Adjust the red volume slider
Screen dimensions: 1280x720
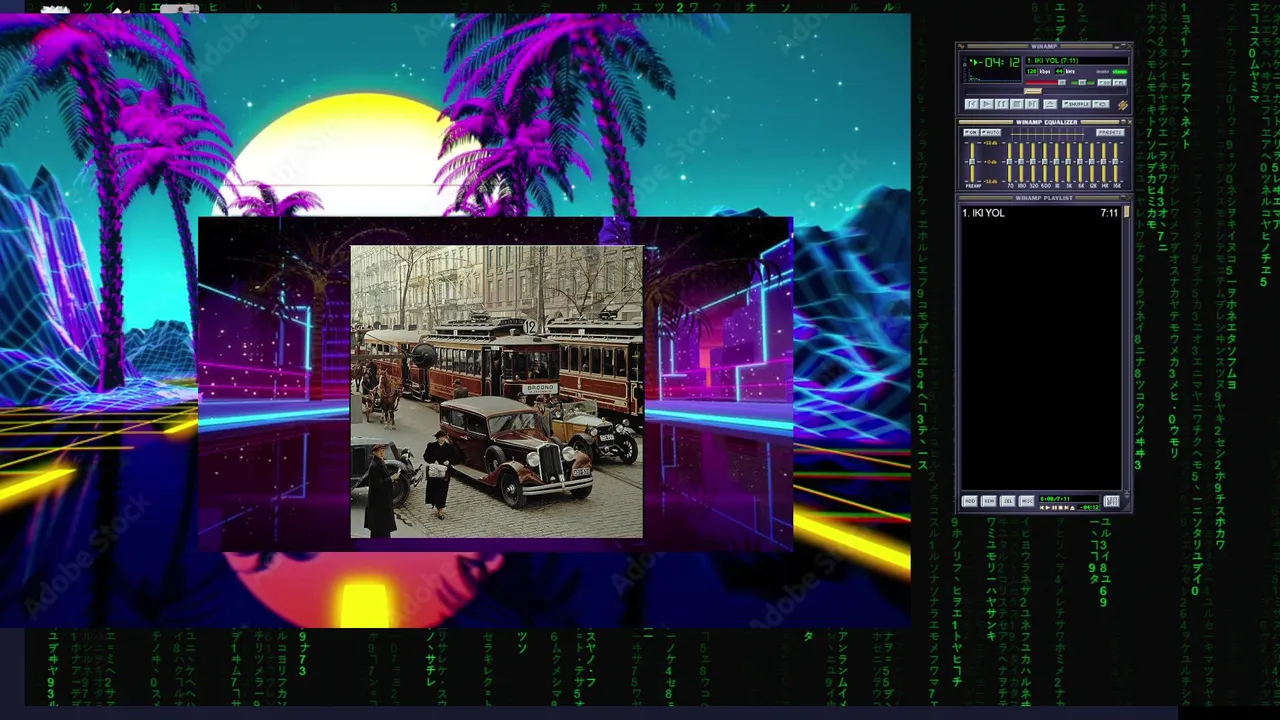coord(1045,83)
